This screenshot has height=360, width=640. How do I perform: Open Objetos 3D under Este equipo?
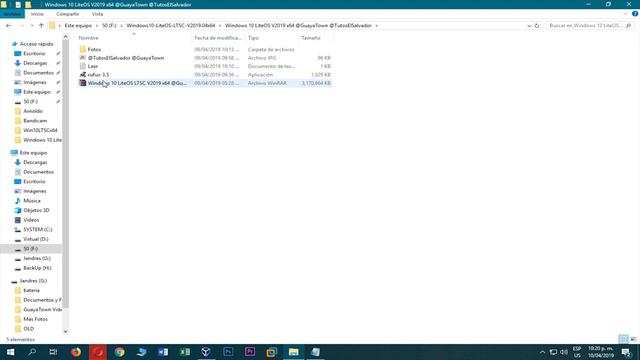[36, 210]
